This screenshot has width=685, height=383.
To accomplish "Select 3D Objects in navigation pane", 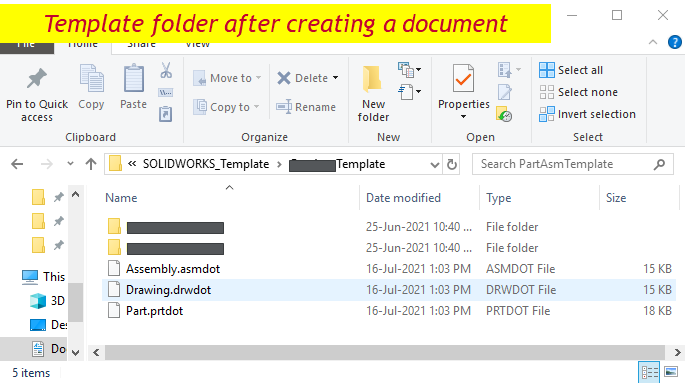I will 47,301.
